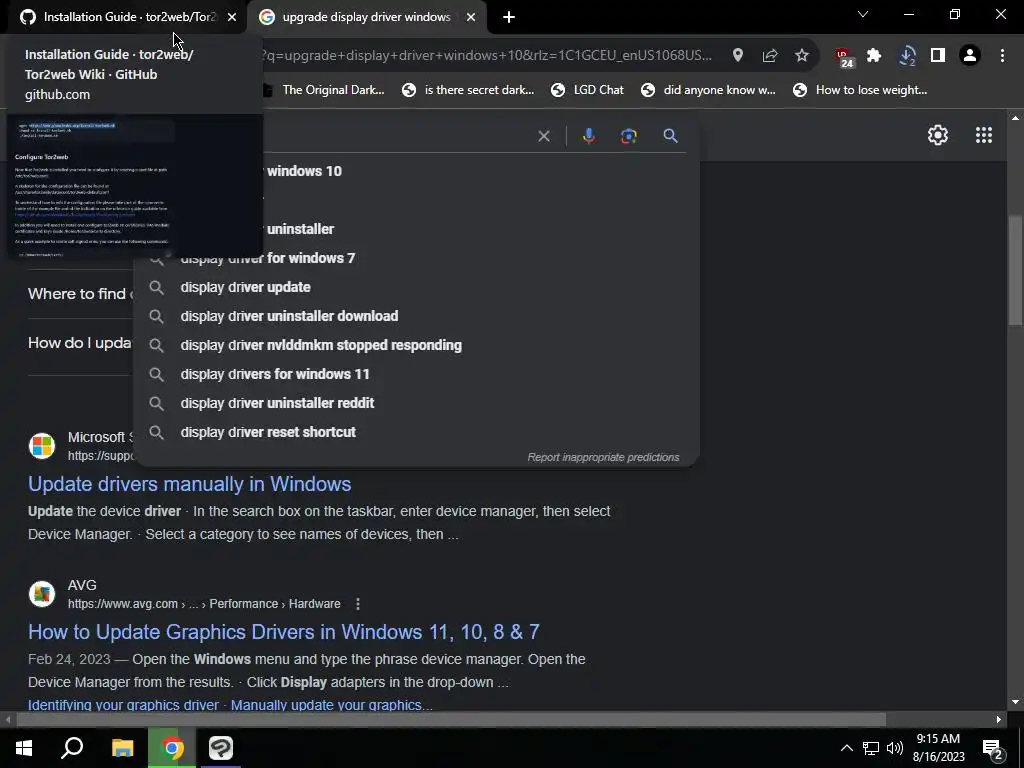Select 'display driver uninstaller reddit' suggestion
The image size is (1024, 768).
point(416,403)
